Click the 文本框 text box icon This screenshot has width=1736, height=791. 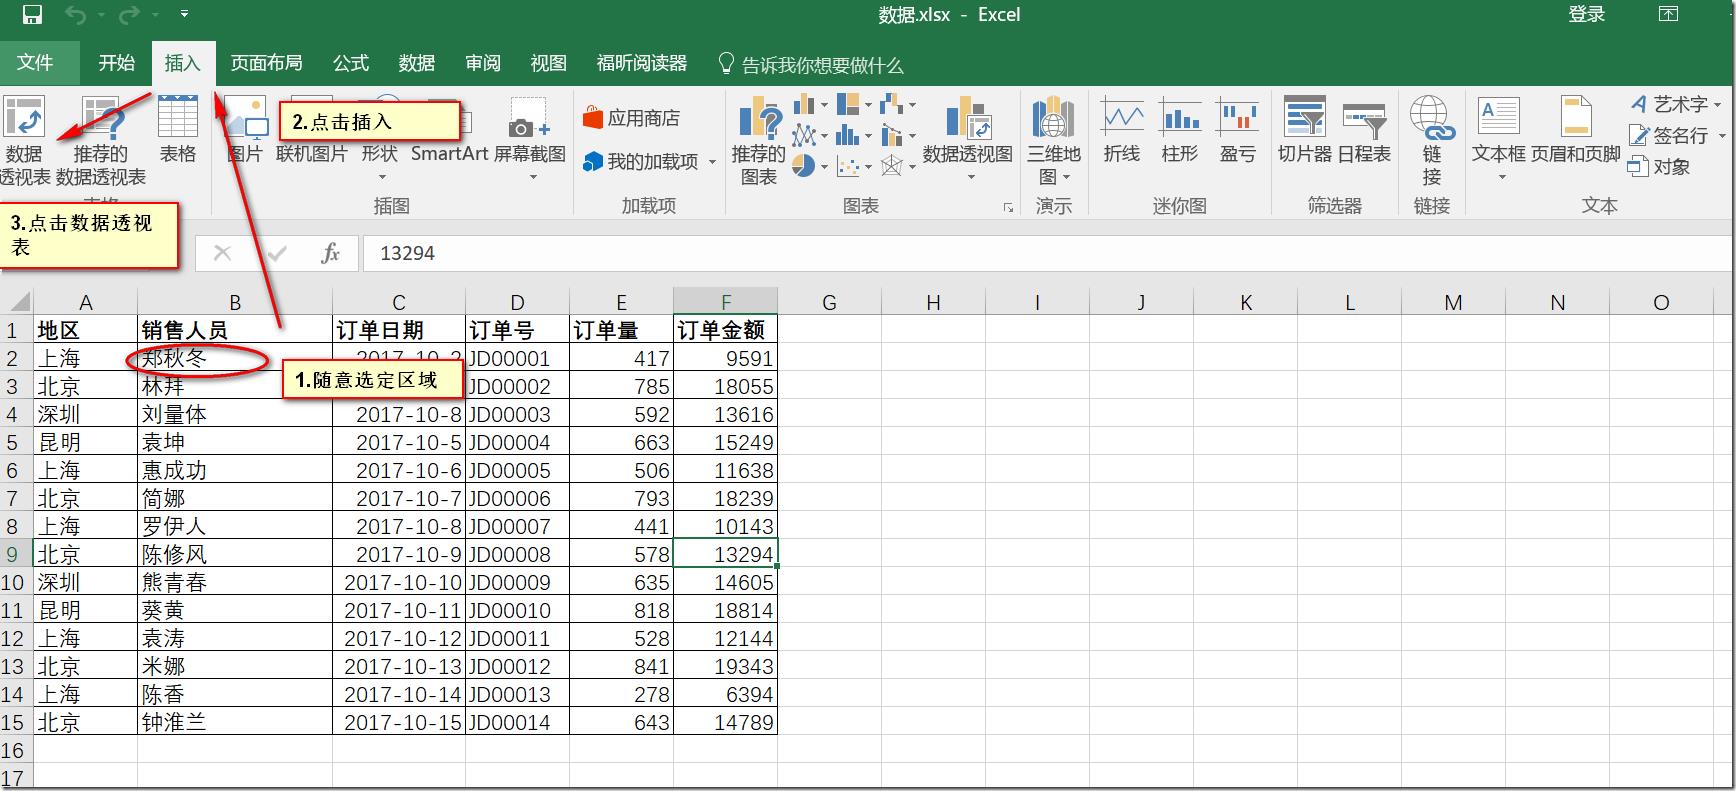(1498, 118)
